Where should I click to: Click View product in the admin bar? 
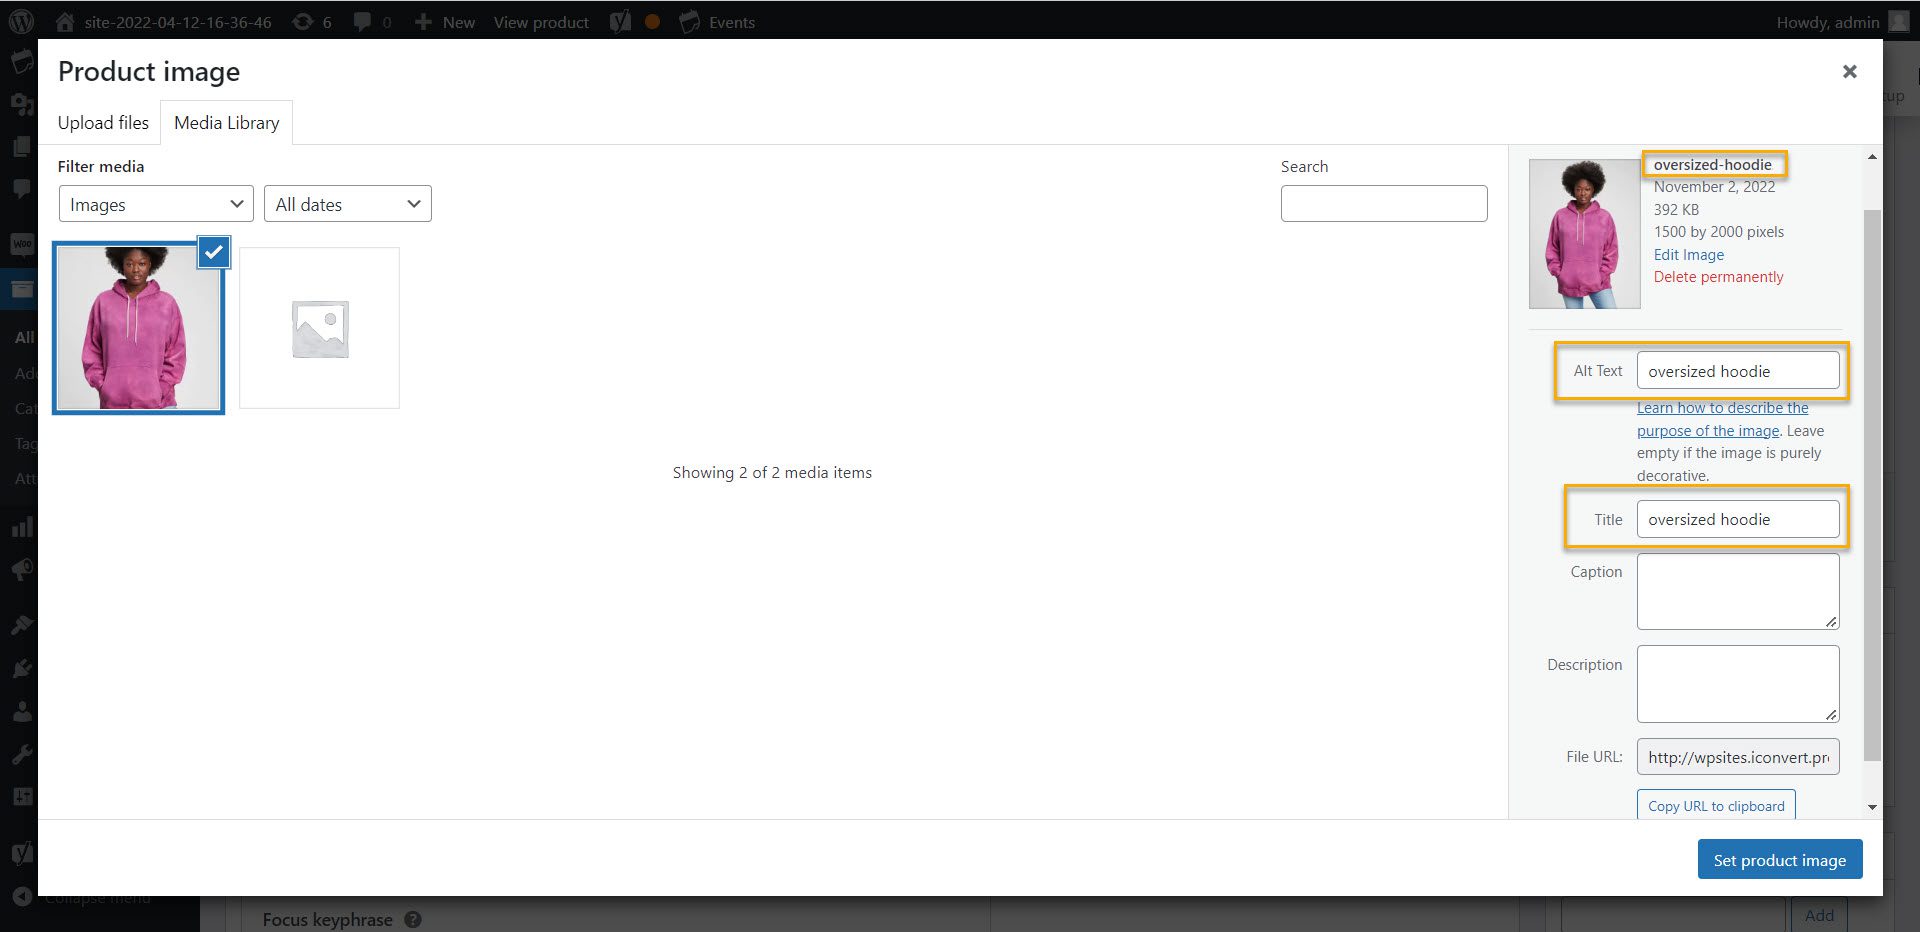click(541, 22)
